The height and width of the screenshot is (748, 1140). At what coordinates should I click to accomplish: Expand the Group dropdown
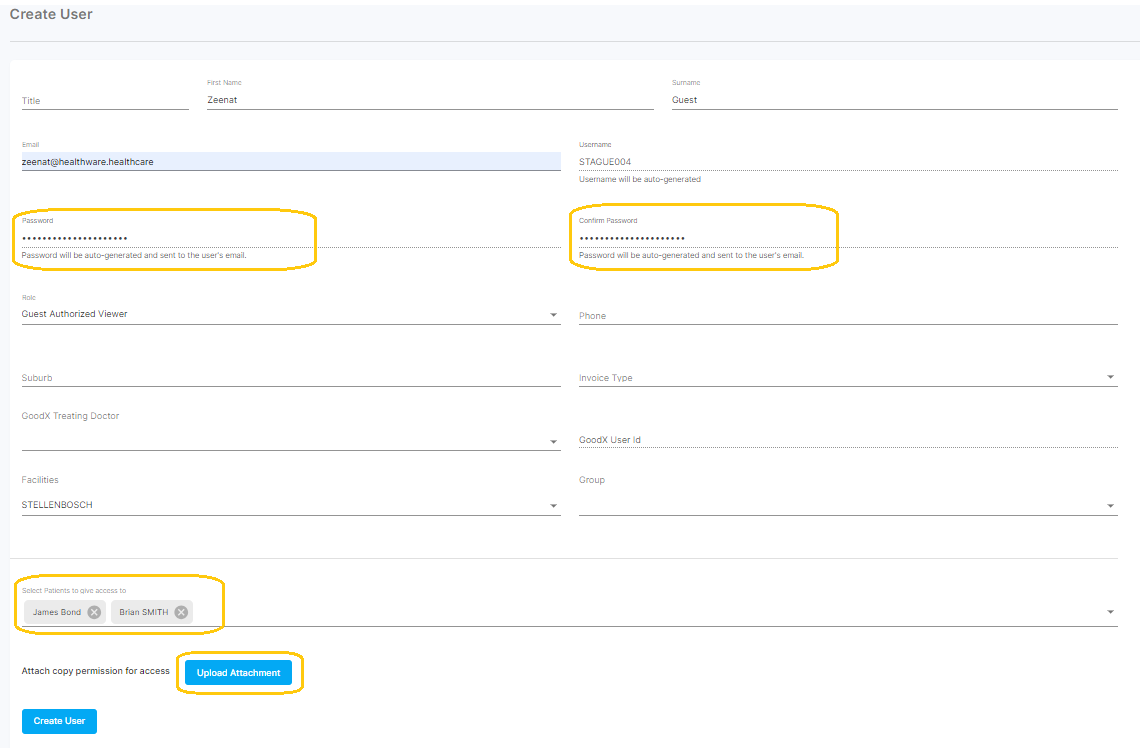[1110, 506]
